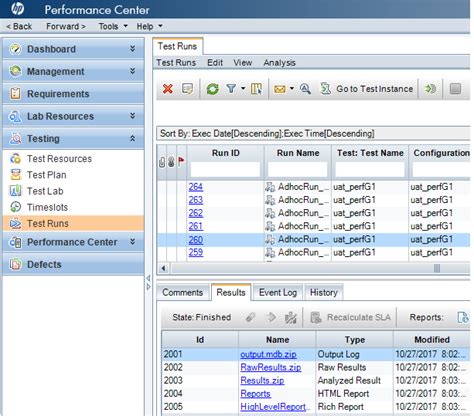
Task: Click the Requirements module icon
Action: 15,94
